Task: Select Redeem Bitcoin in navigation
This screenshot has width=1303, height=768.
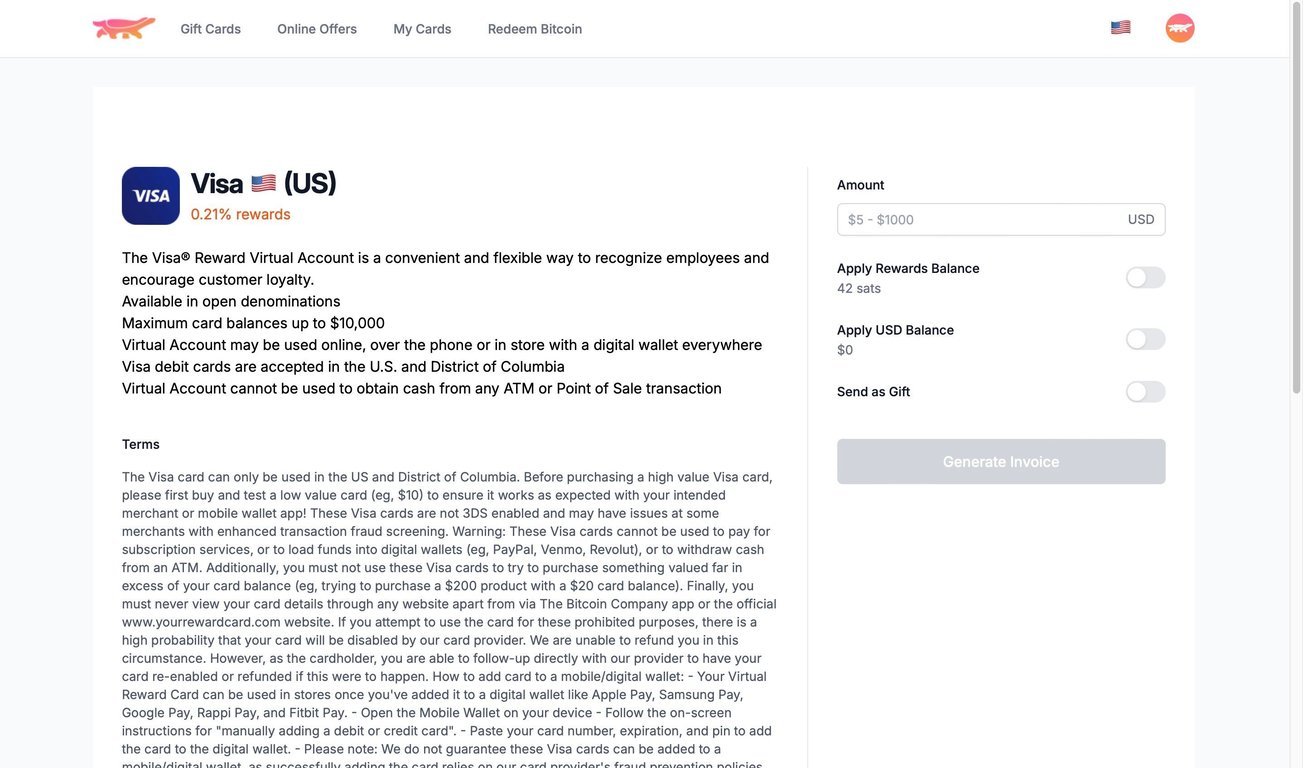Action: tap(535, 29)
